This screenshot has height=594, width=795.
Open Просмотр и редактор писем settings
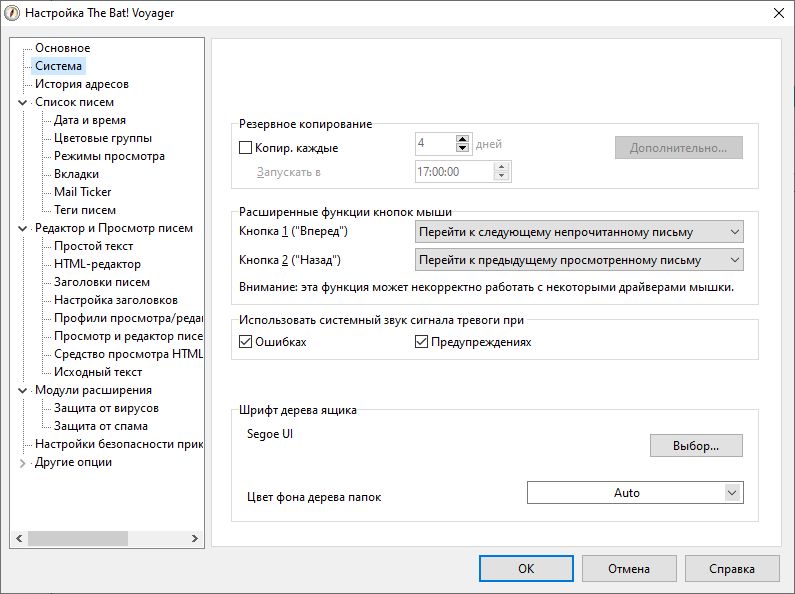coord(128,336)
